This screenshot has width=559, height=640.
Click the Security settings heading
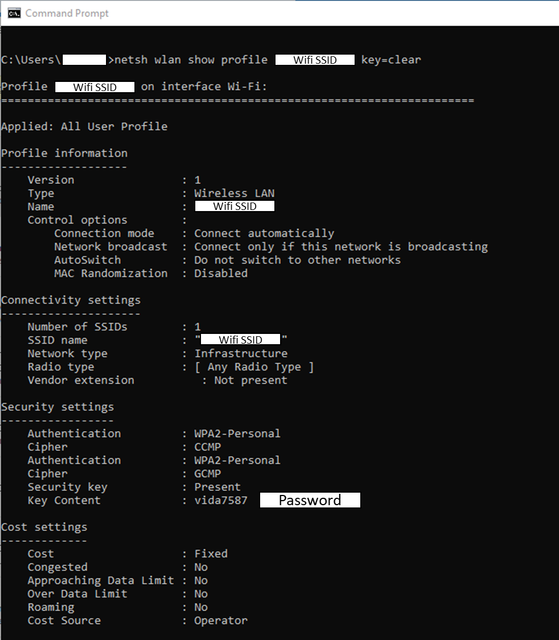[58, 407]
